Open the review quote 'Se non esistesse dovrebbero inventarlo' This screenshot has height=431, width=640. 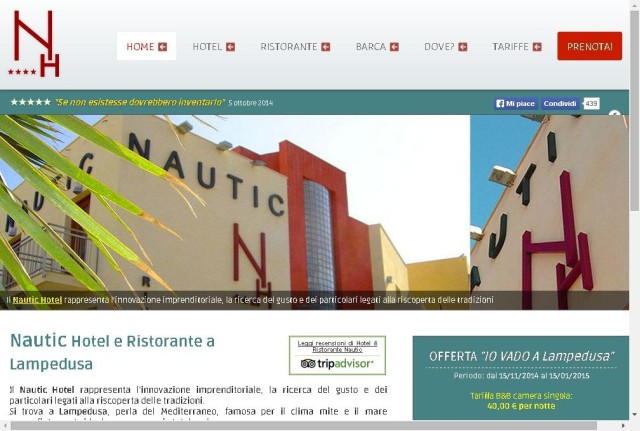pyautogui.click(x=140, y=102)
